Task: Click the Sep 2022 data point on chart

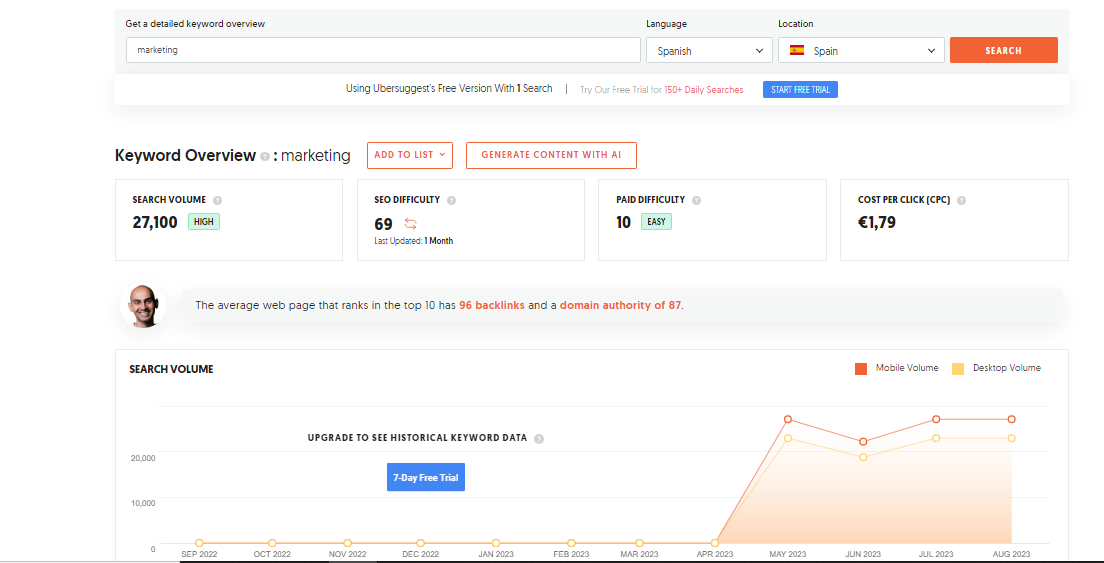Action: (x=199, y=543)
